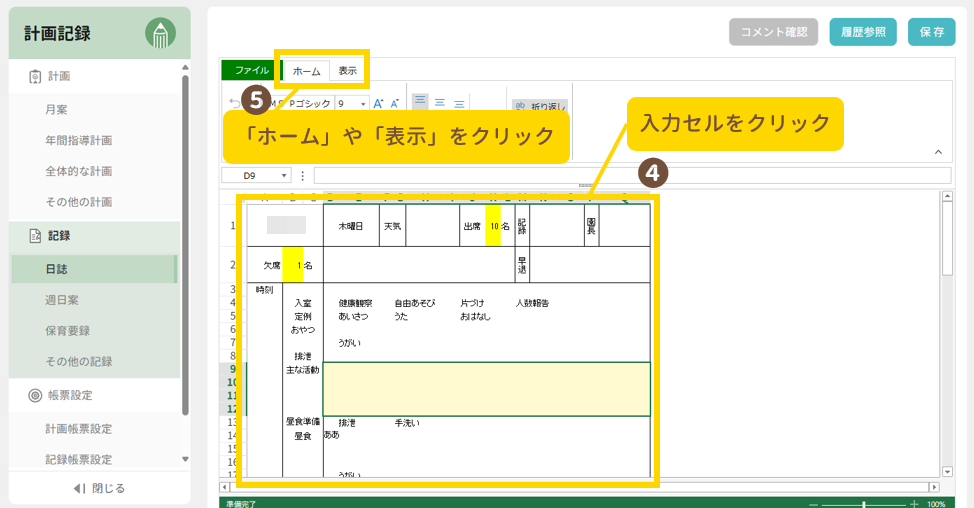Image resolution: width=974 pixels, height=508 pixels.
Task: Open the ファイル menu tab
Action: (x=251, y=71)
